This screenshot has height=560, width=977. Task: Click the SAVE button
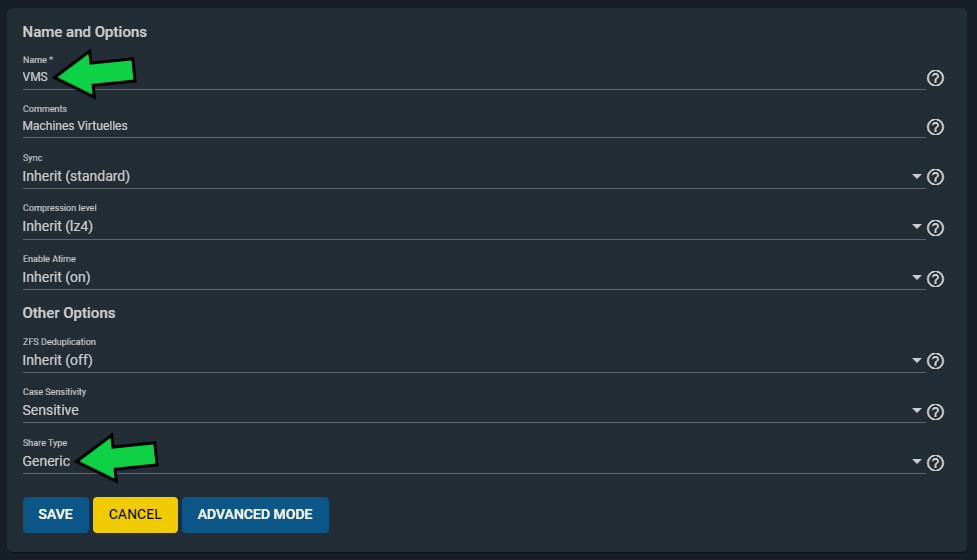click(x=55, y=515)
